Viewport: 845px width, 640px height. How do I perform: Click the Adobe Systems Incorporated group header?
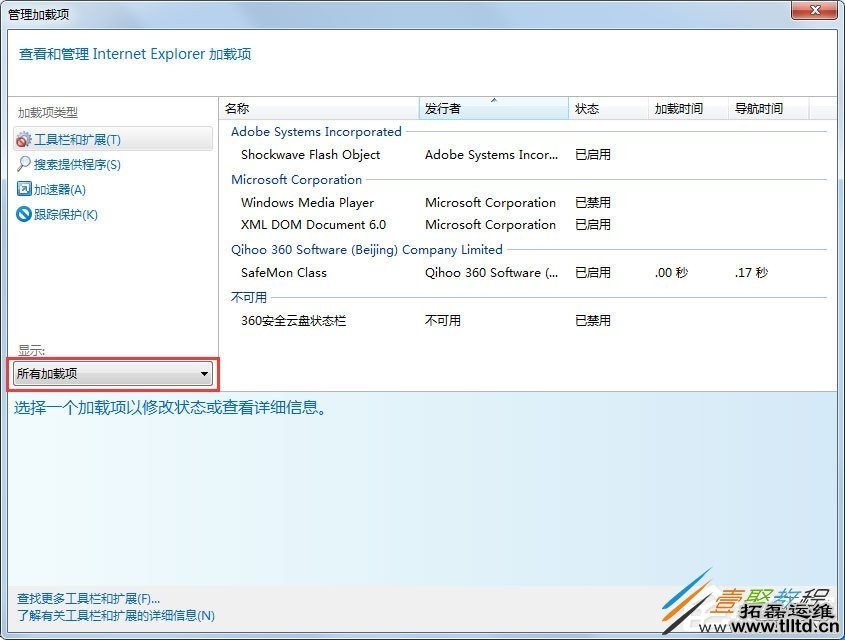click(x=316, y=131)
